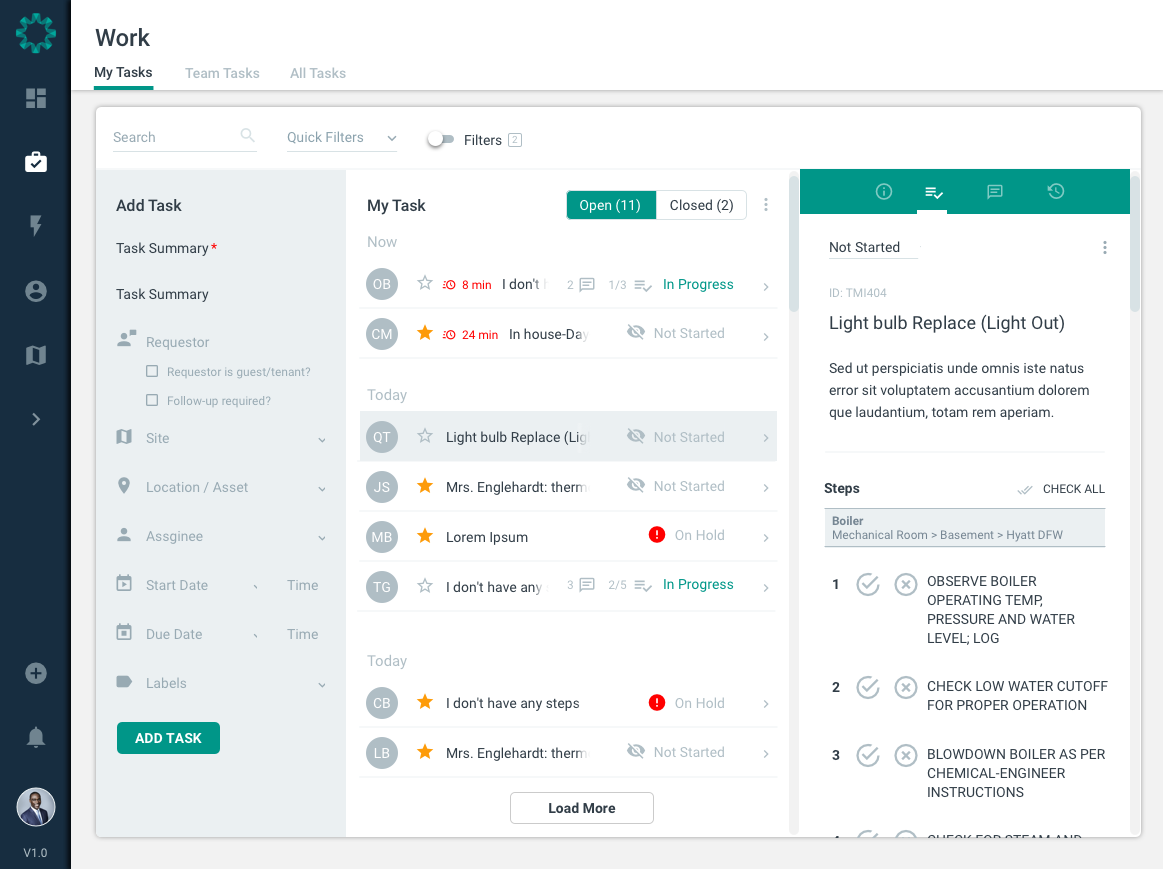The width and height of the screenshot is (1163, 869).
Task: Open the Quick Filters dropdown
Action: point(341,138)
